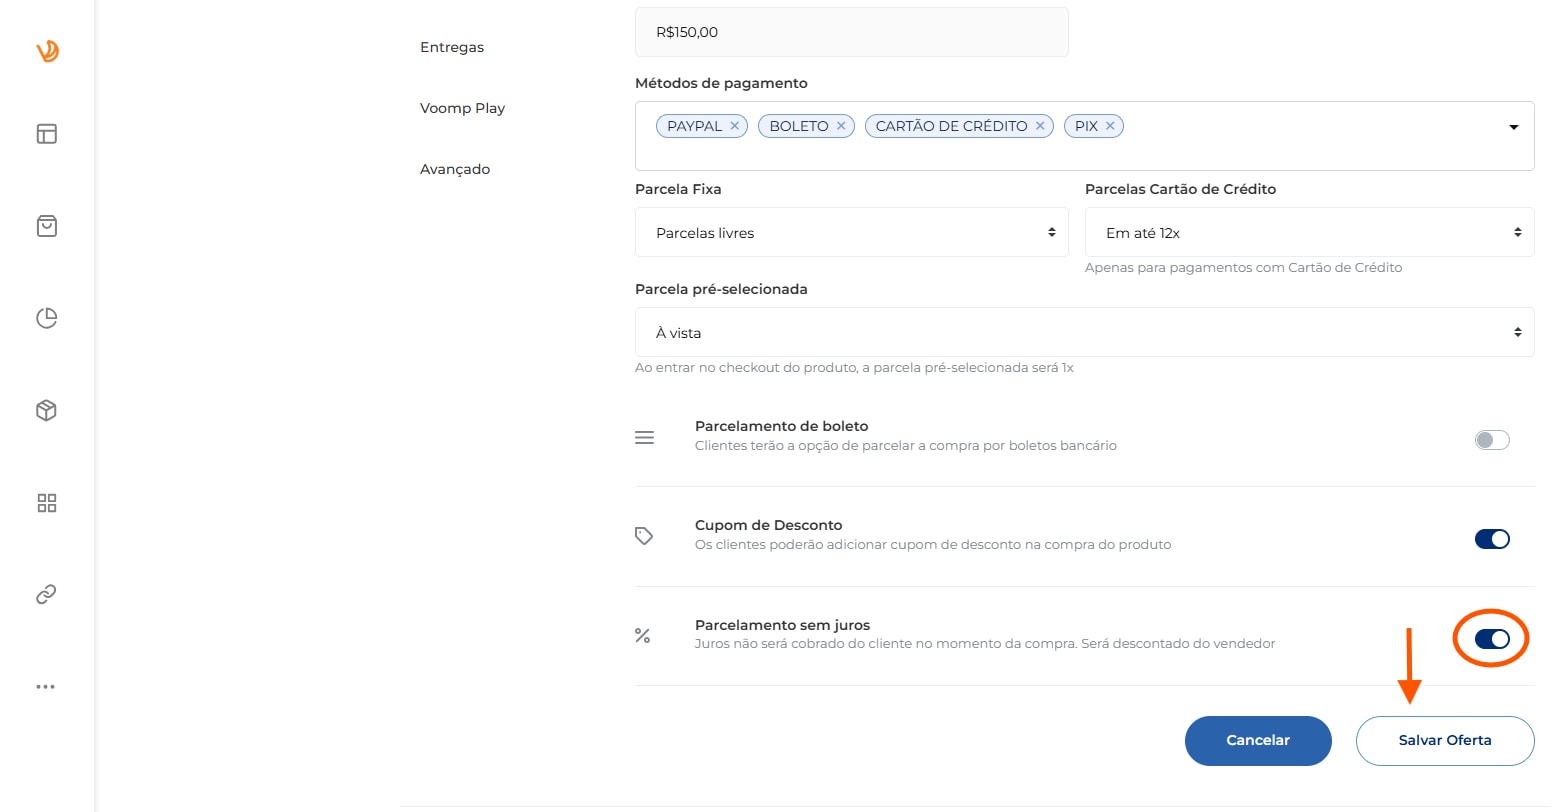Open the three-dots more icon in sidebar

(x=46, y=687)
